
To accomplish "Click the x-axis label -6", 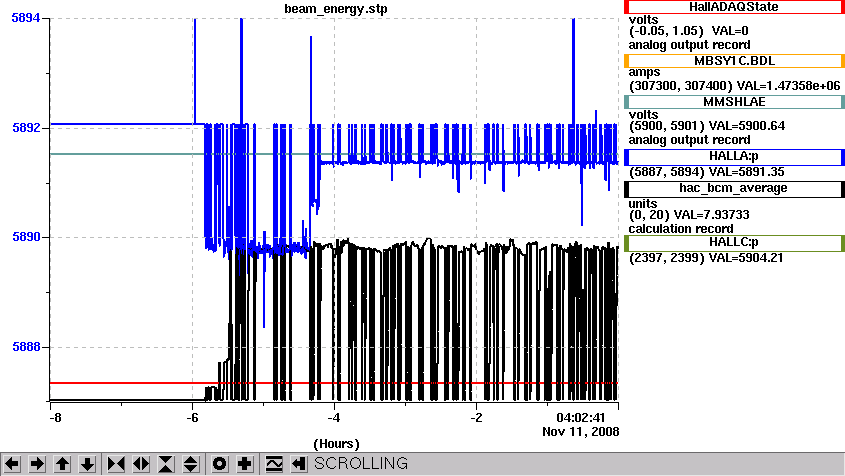I will (x=192, y=418).
